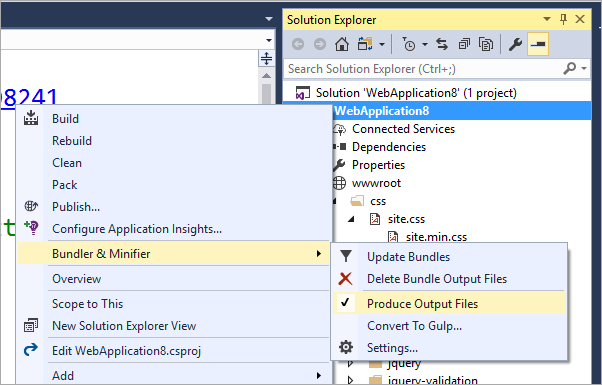Open the editor tab list dropdown arrow
The height and width of the screenshot is (385, 602).
(269, 19)
